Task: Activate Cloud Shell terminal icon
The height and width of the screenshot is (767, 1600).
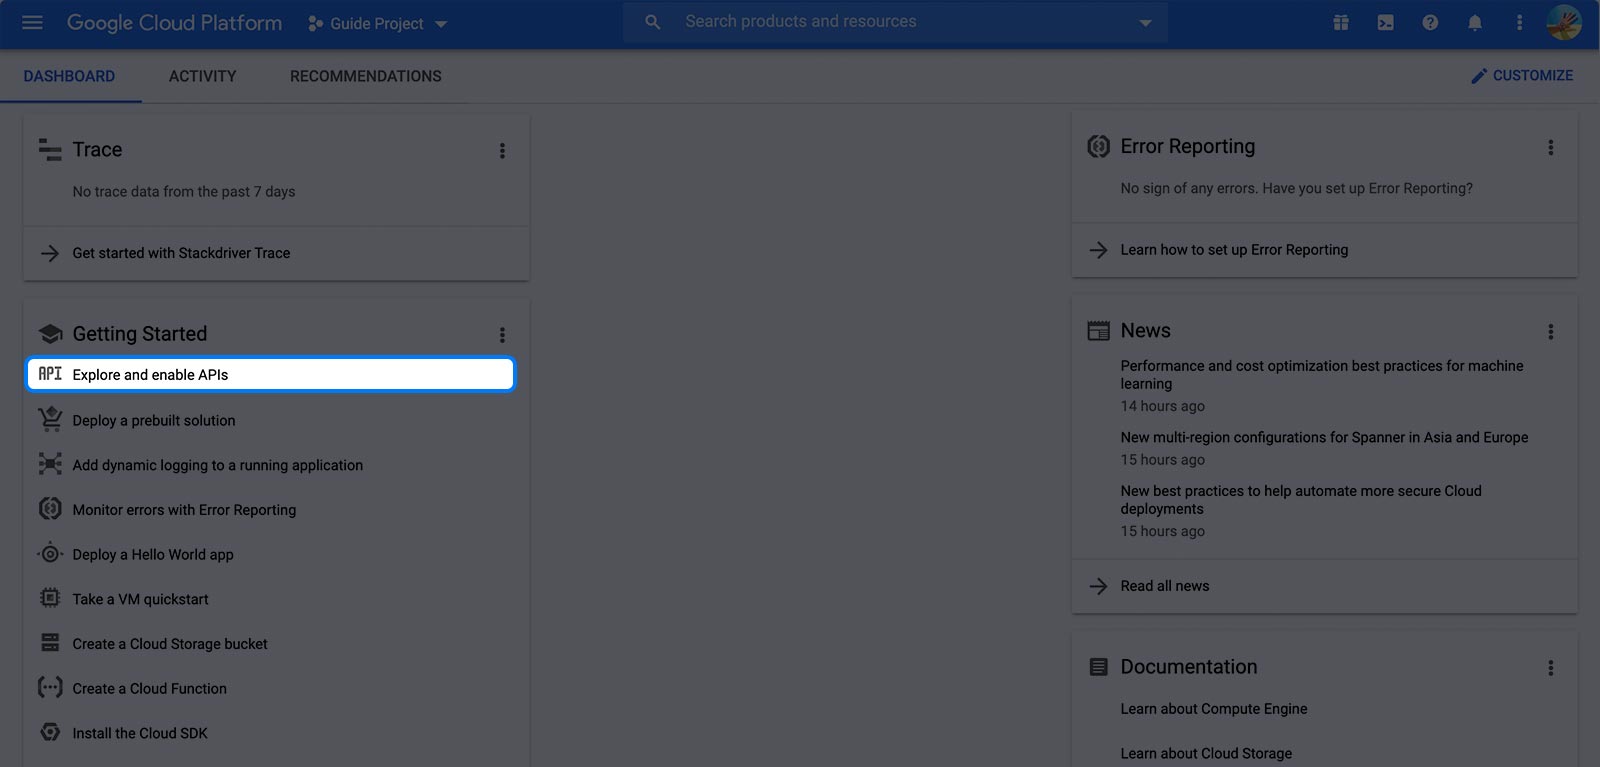Action: click(1385, 22)
